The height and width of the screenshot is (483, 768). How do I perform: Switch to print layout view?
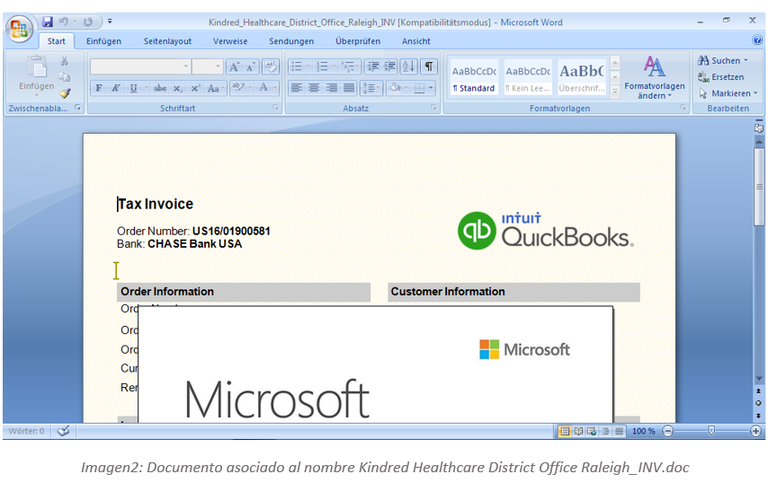coord(564,431)
